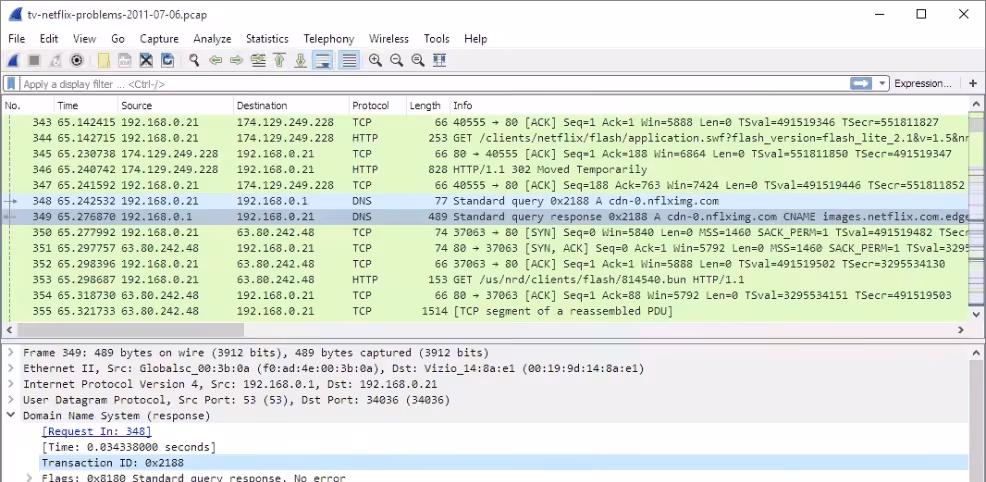This screenshot has height=482, width=986.
Task: Jump to the first packet icon
Action: click(x=279, y=60)
